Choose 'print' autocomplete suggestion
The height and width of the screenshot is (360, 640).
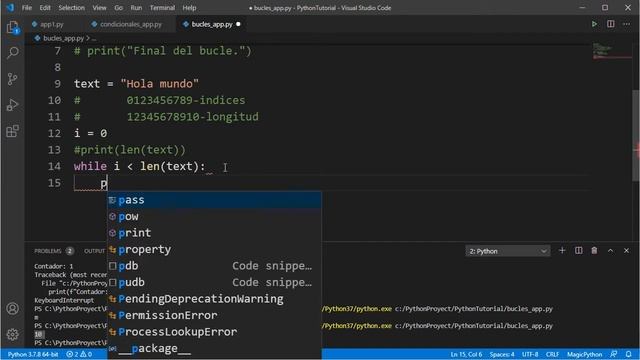(214, 233)
